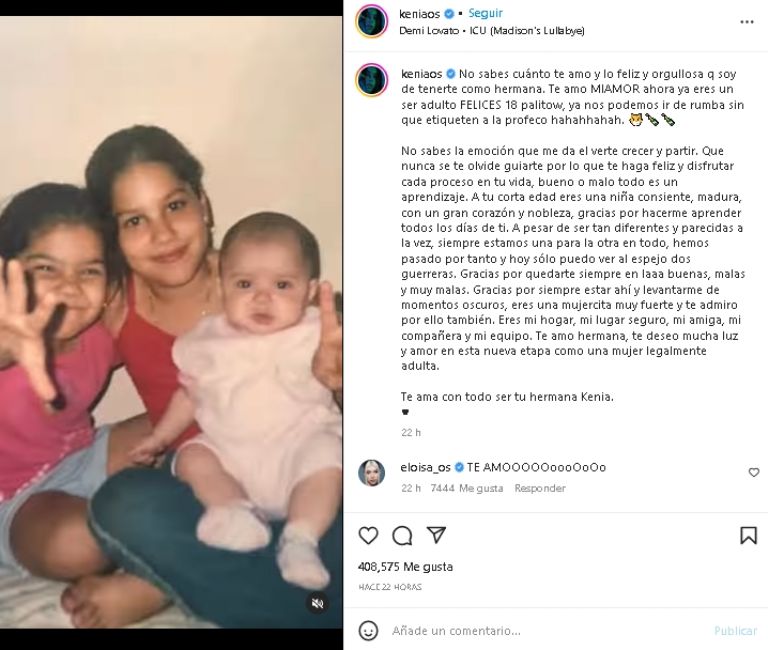768x650 pixels.
Task: View the 7444 Me gusta comment likes
Action: [467, 488]
